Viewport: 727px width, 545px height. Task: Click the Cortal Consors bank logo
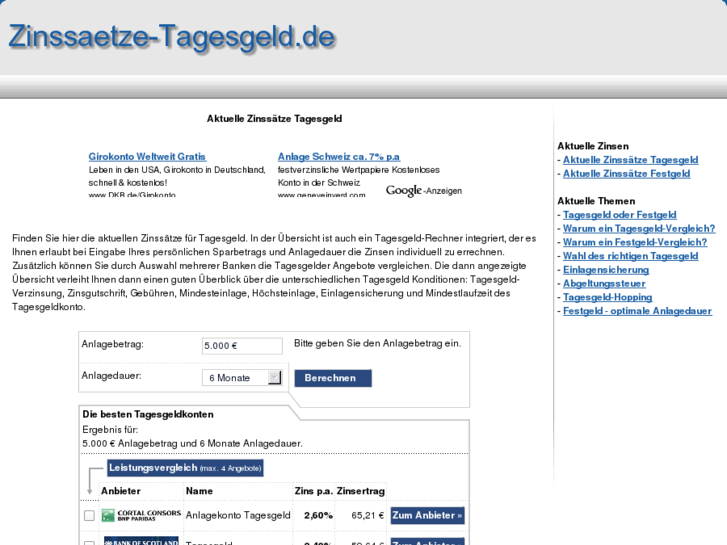coord(141,515)
